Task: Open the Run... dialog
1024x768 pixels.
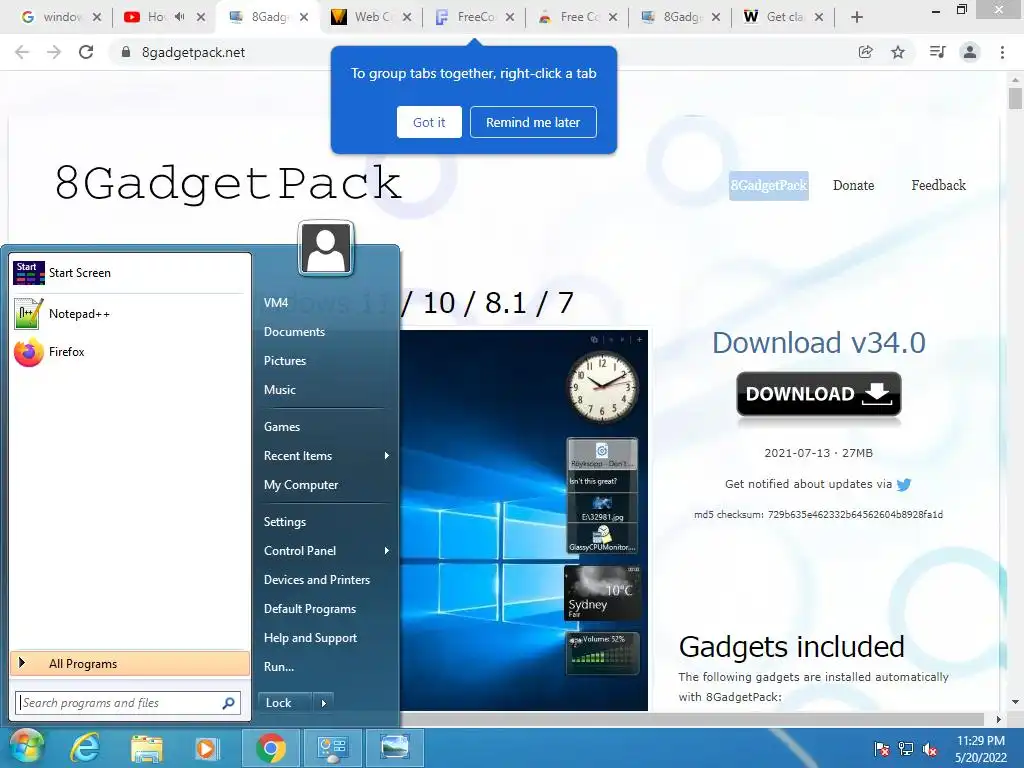Action: [279, 667]
